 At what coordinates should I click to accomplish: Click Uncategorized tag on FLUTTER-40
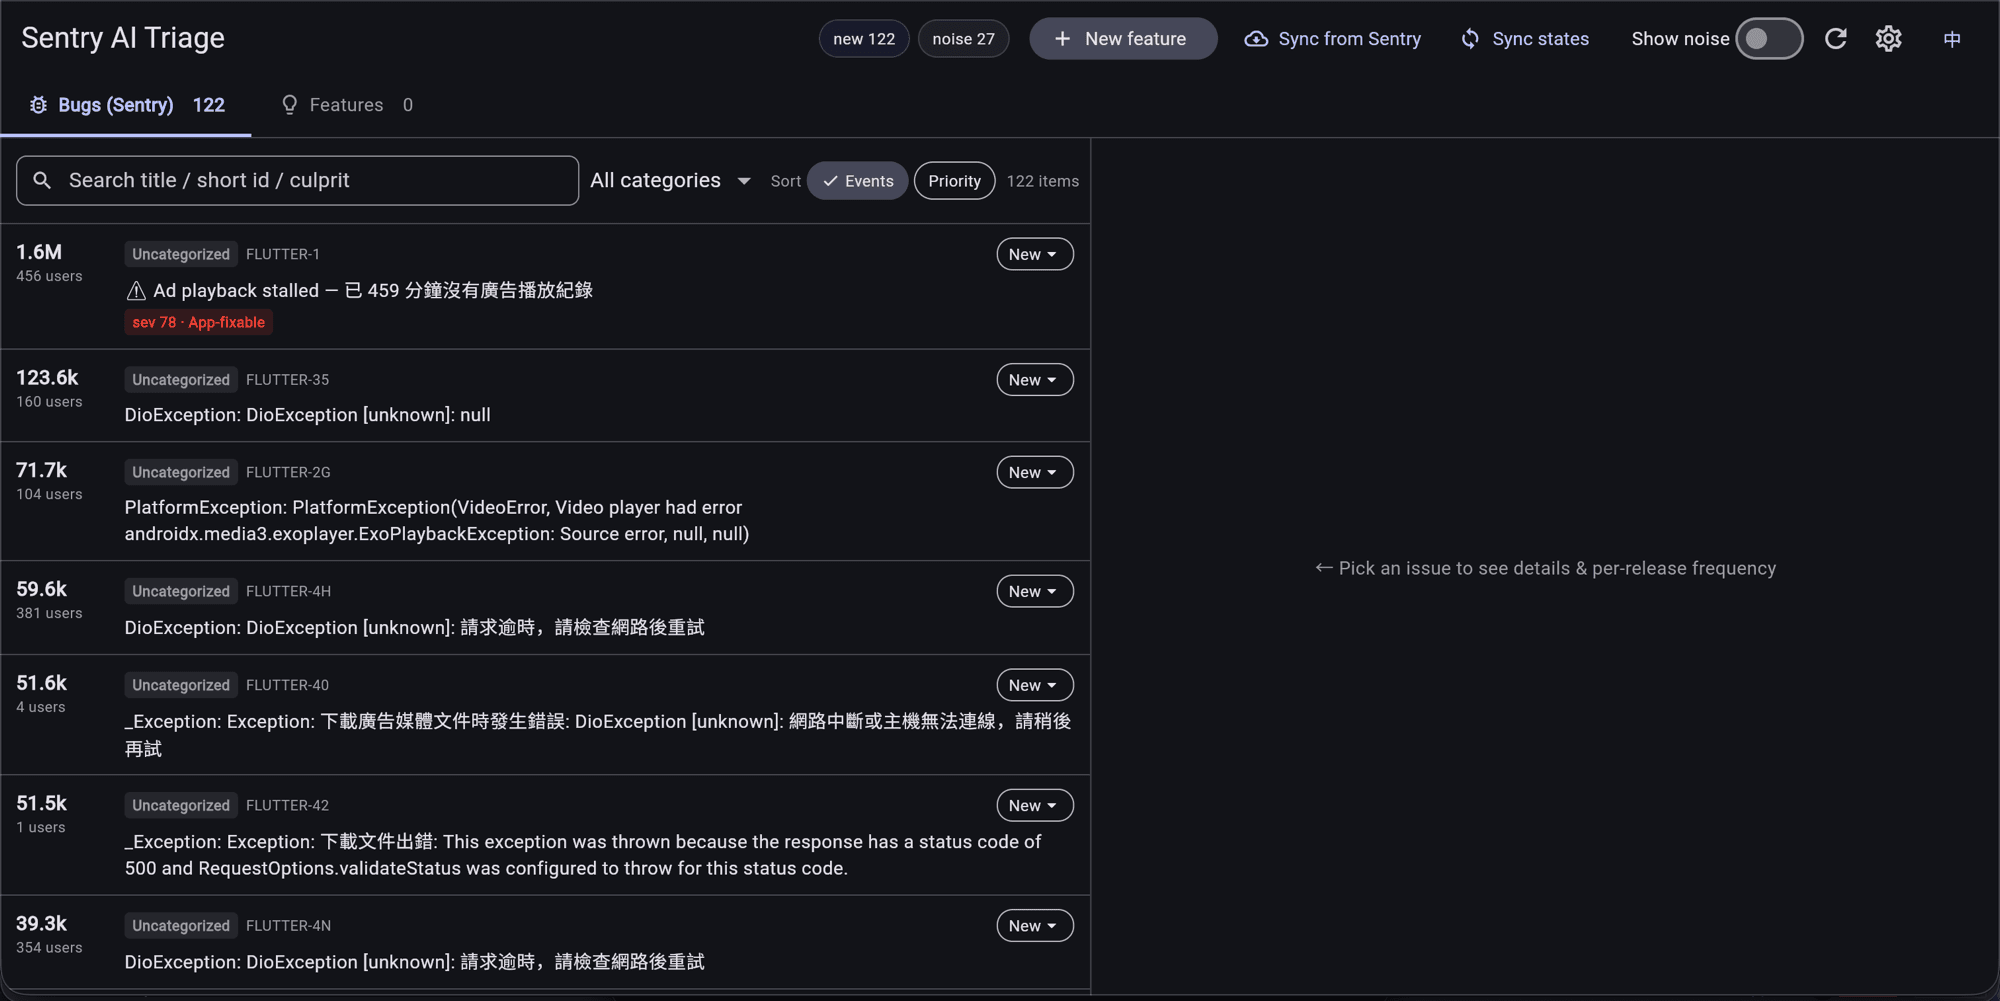181,685
